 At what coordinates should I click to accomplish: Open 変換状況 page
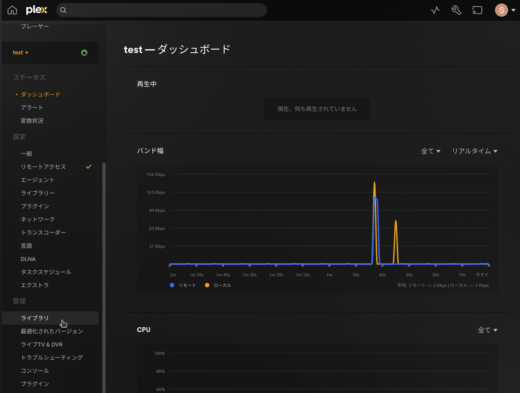click(x=32, y=121)
